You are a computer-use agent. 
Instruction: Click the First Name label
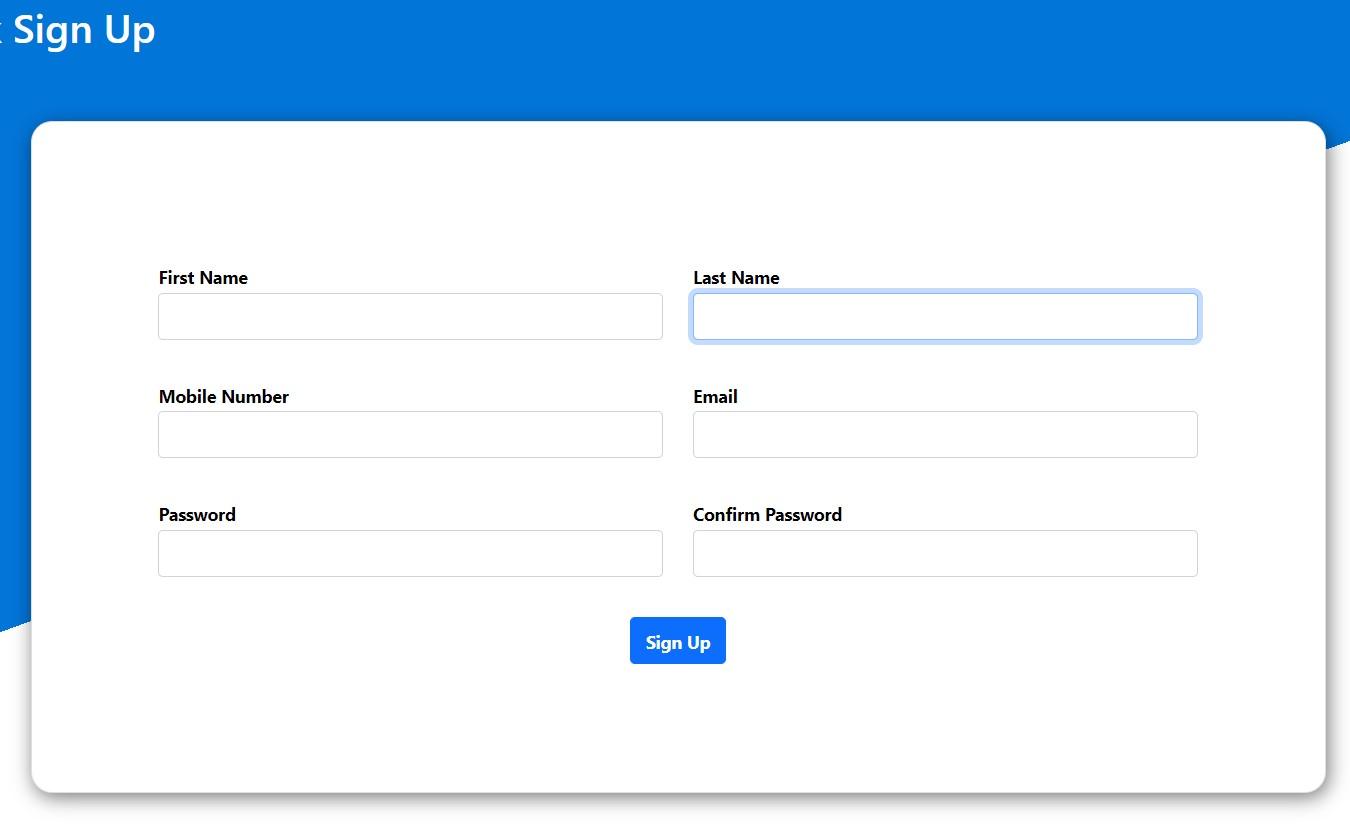(x=202, y=278)
